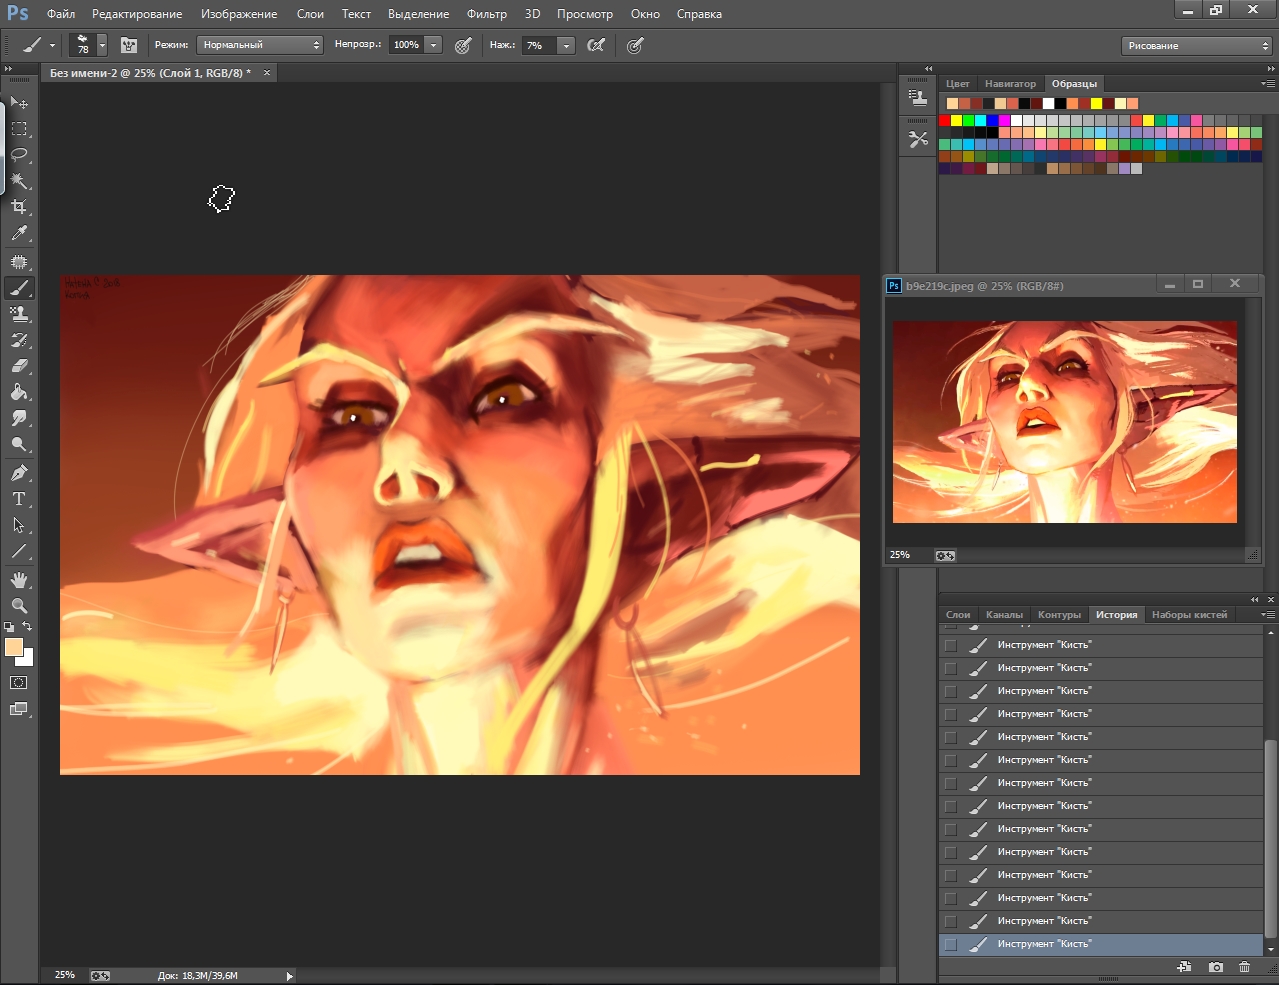Pick the Eyedropper tool

coord(19,234)
